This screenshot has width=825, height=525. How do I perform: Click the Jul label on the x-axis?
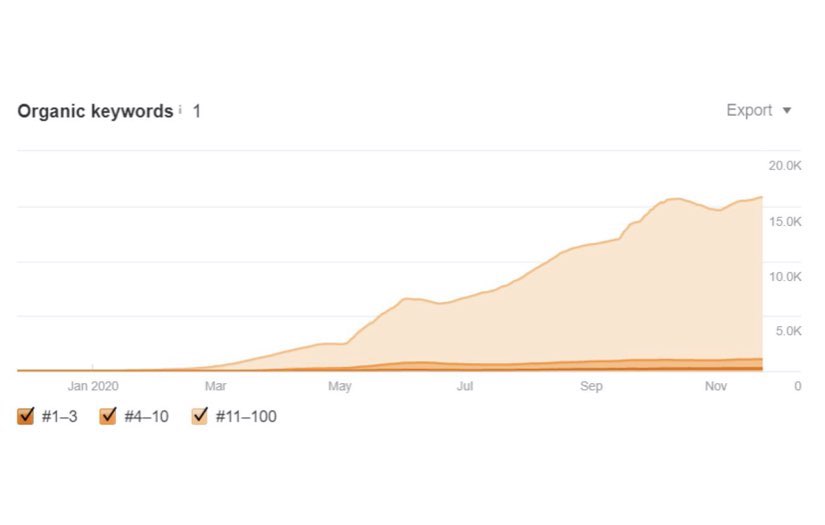[465, 386]
